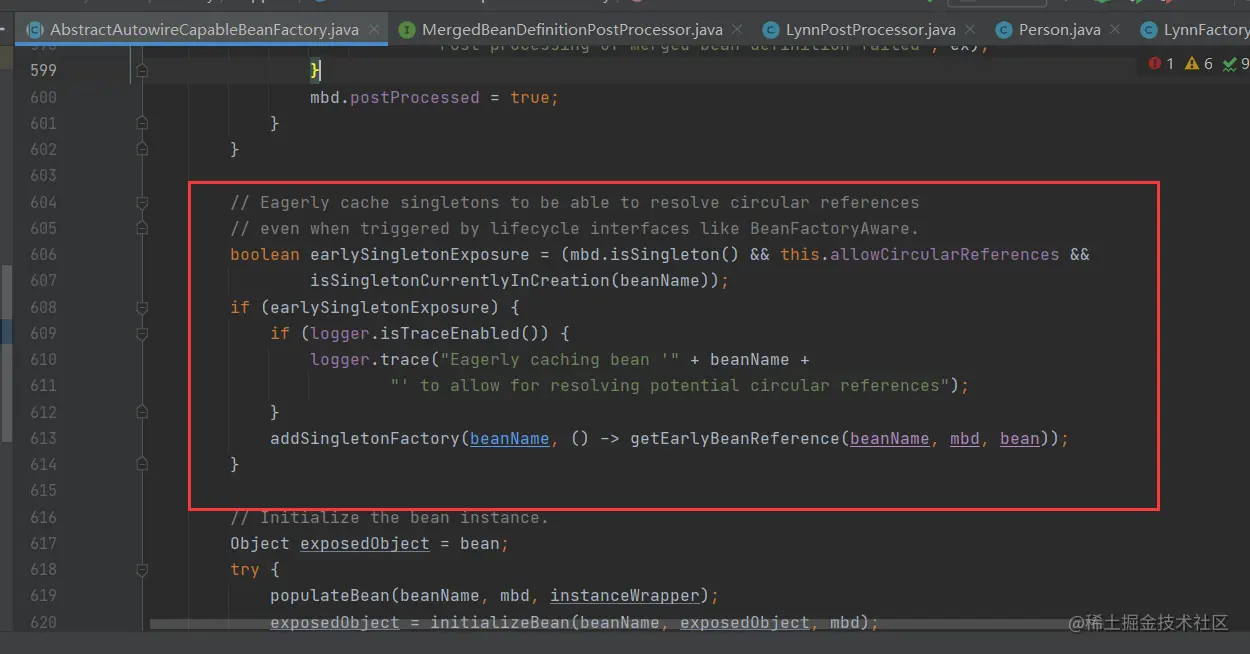Click 'Eagerly cache singletons' comment line
The width and height of the screenshot is (1250, 654).
575,202
